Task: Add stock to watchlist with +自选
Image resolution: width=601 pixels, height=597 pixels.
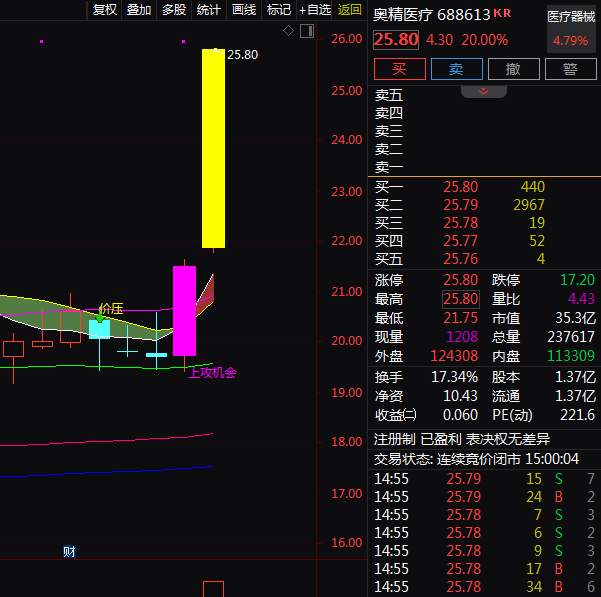Action: pyautogui.click(x=315, y=10)
